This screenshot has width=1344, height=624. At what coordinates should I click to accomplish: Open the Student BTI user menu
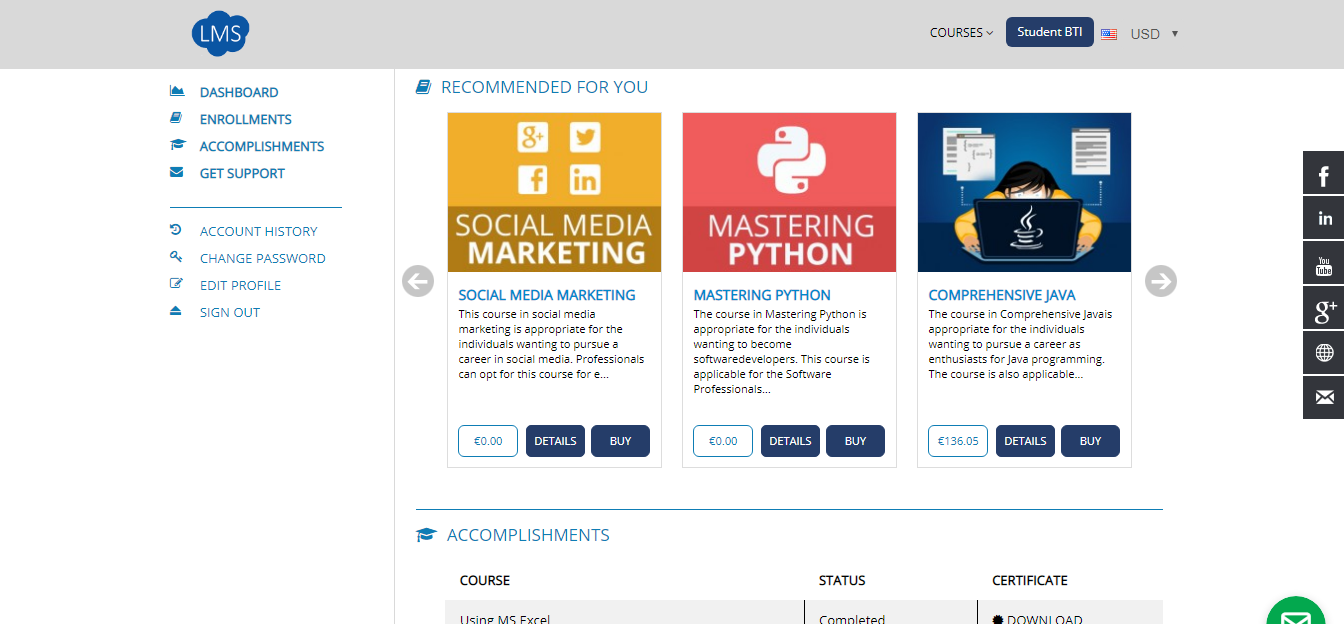coord(1049,32)
